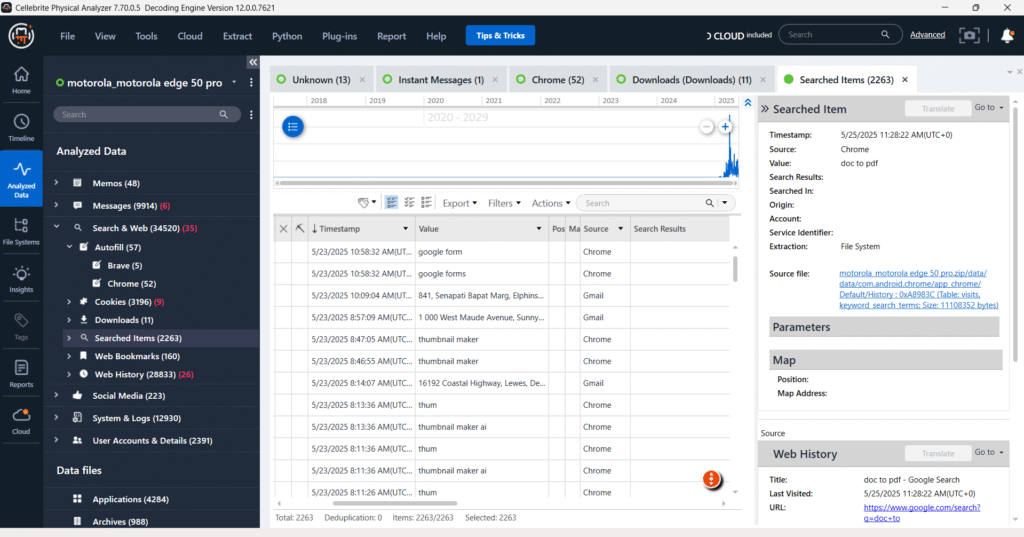Collapse the Autofill (57) node
The image size is (1024, 537).
[69, 247]
